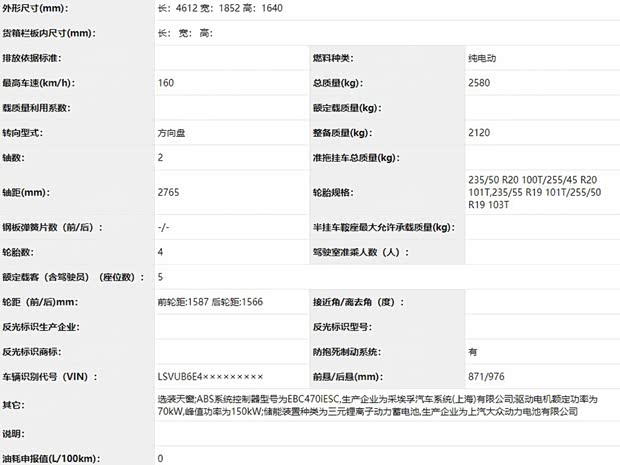Select the wheelbase value 2765
The width and height of the screenshot is (620, 465).
pyautogui.click(x=168, y=192)
